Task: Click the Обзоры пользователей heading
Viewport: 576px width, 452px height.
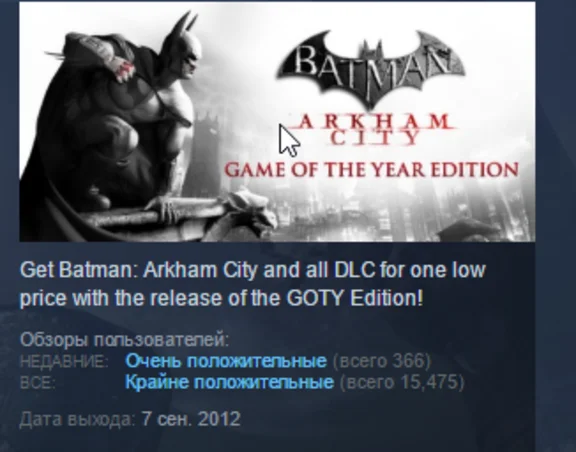Action: (x=125, y=340)
